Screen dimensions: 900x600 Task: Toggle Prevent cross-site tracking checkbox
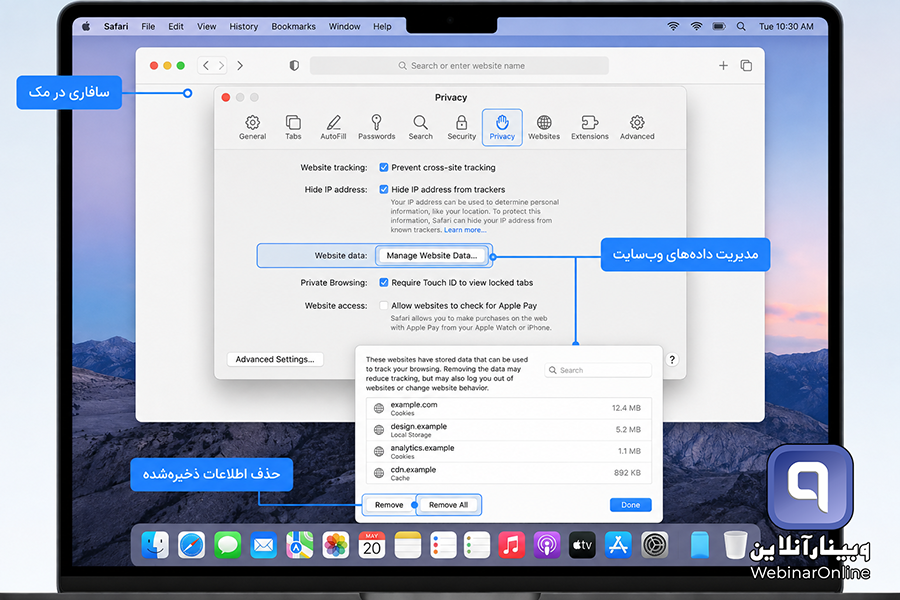point(383,168)
